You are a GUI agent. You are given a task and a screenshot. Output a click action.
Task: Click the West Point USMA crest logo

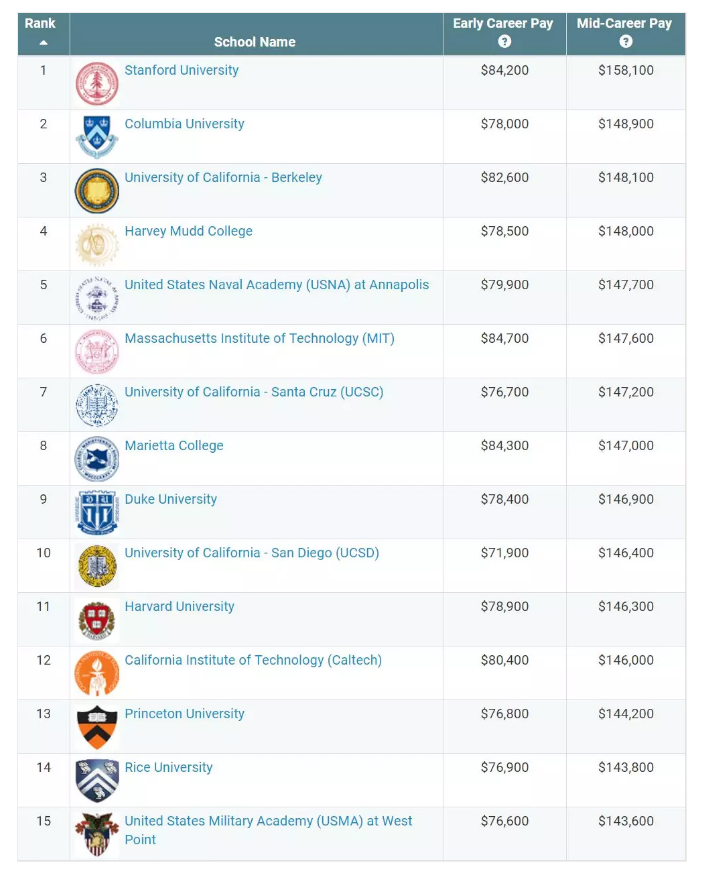point(97,834)
